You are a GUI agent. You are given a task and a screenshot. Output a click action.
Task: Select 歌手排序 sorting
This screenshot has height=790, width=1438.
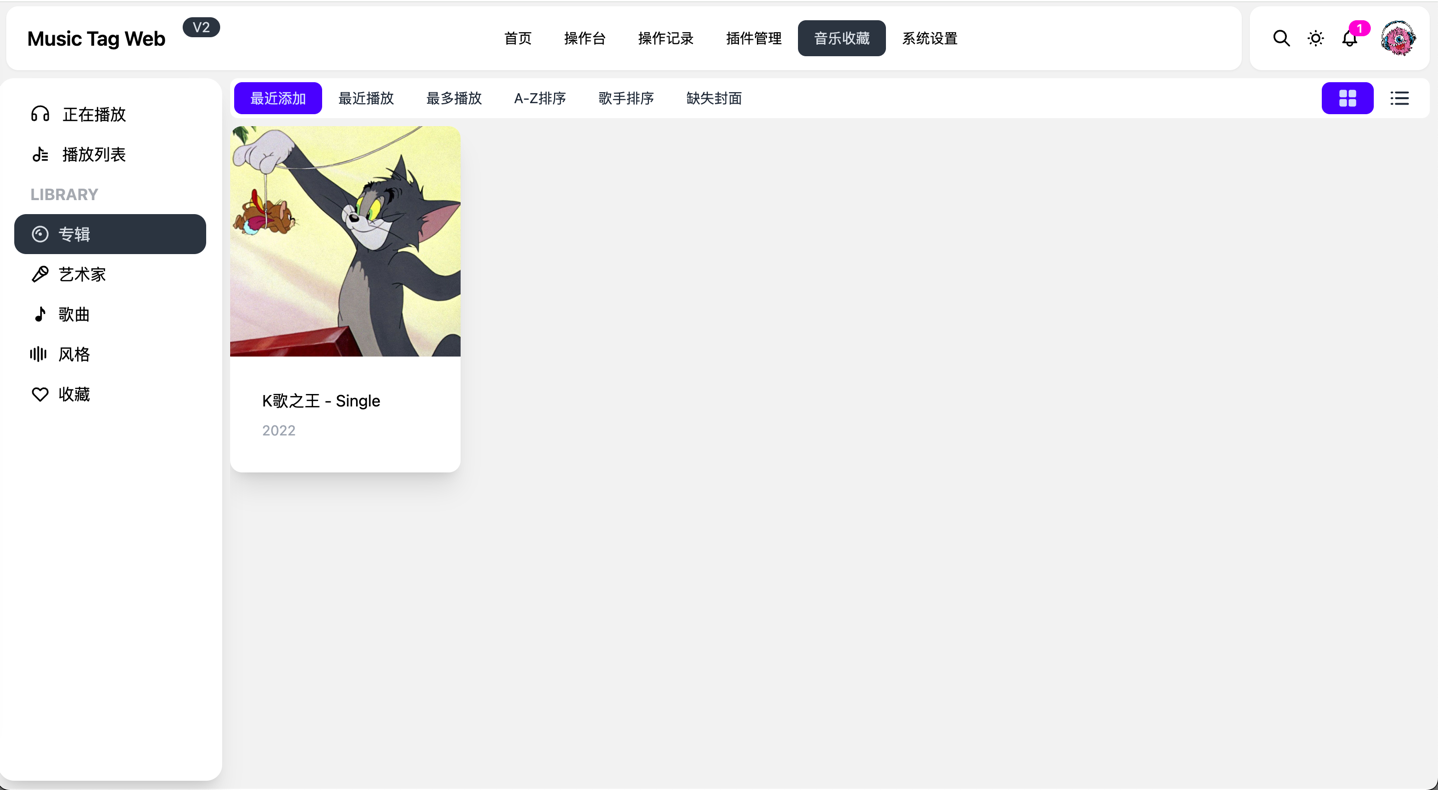626,98
